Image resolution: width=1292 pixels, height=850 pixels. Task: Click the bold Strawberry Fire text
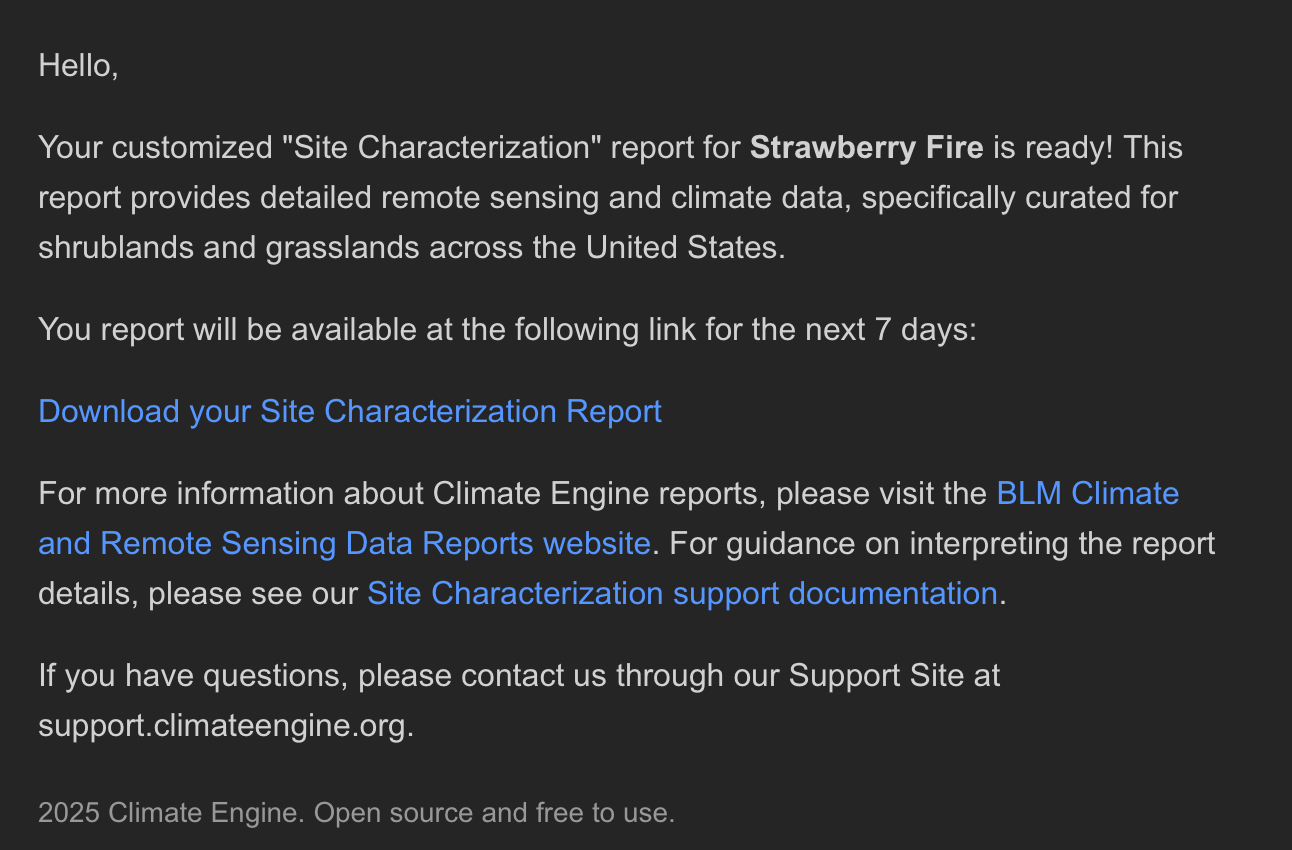tap(866, 148)
